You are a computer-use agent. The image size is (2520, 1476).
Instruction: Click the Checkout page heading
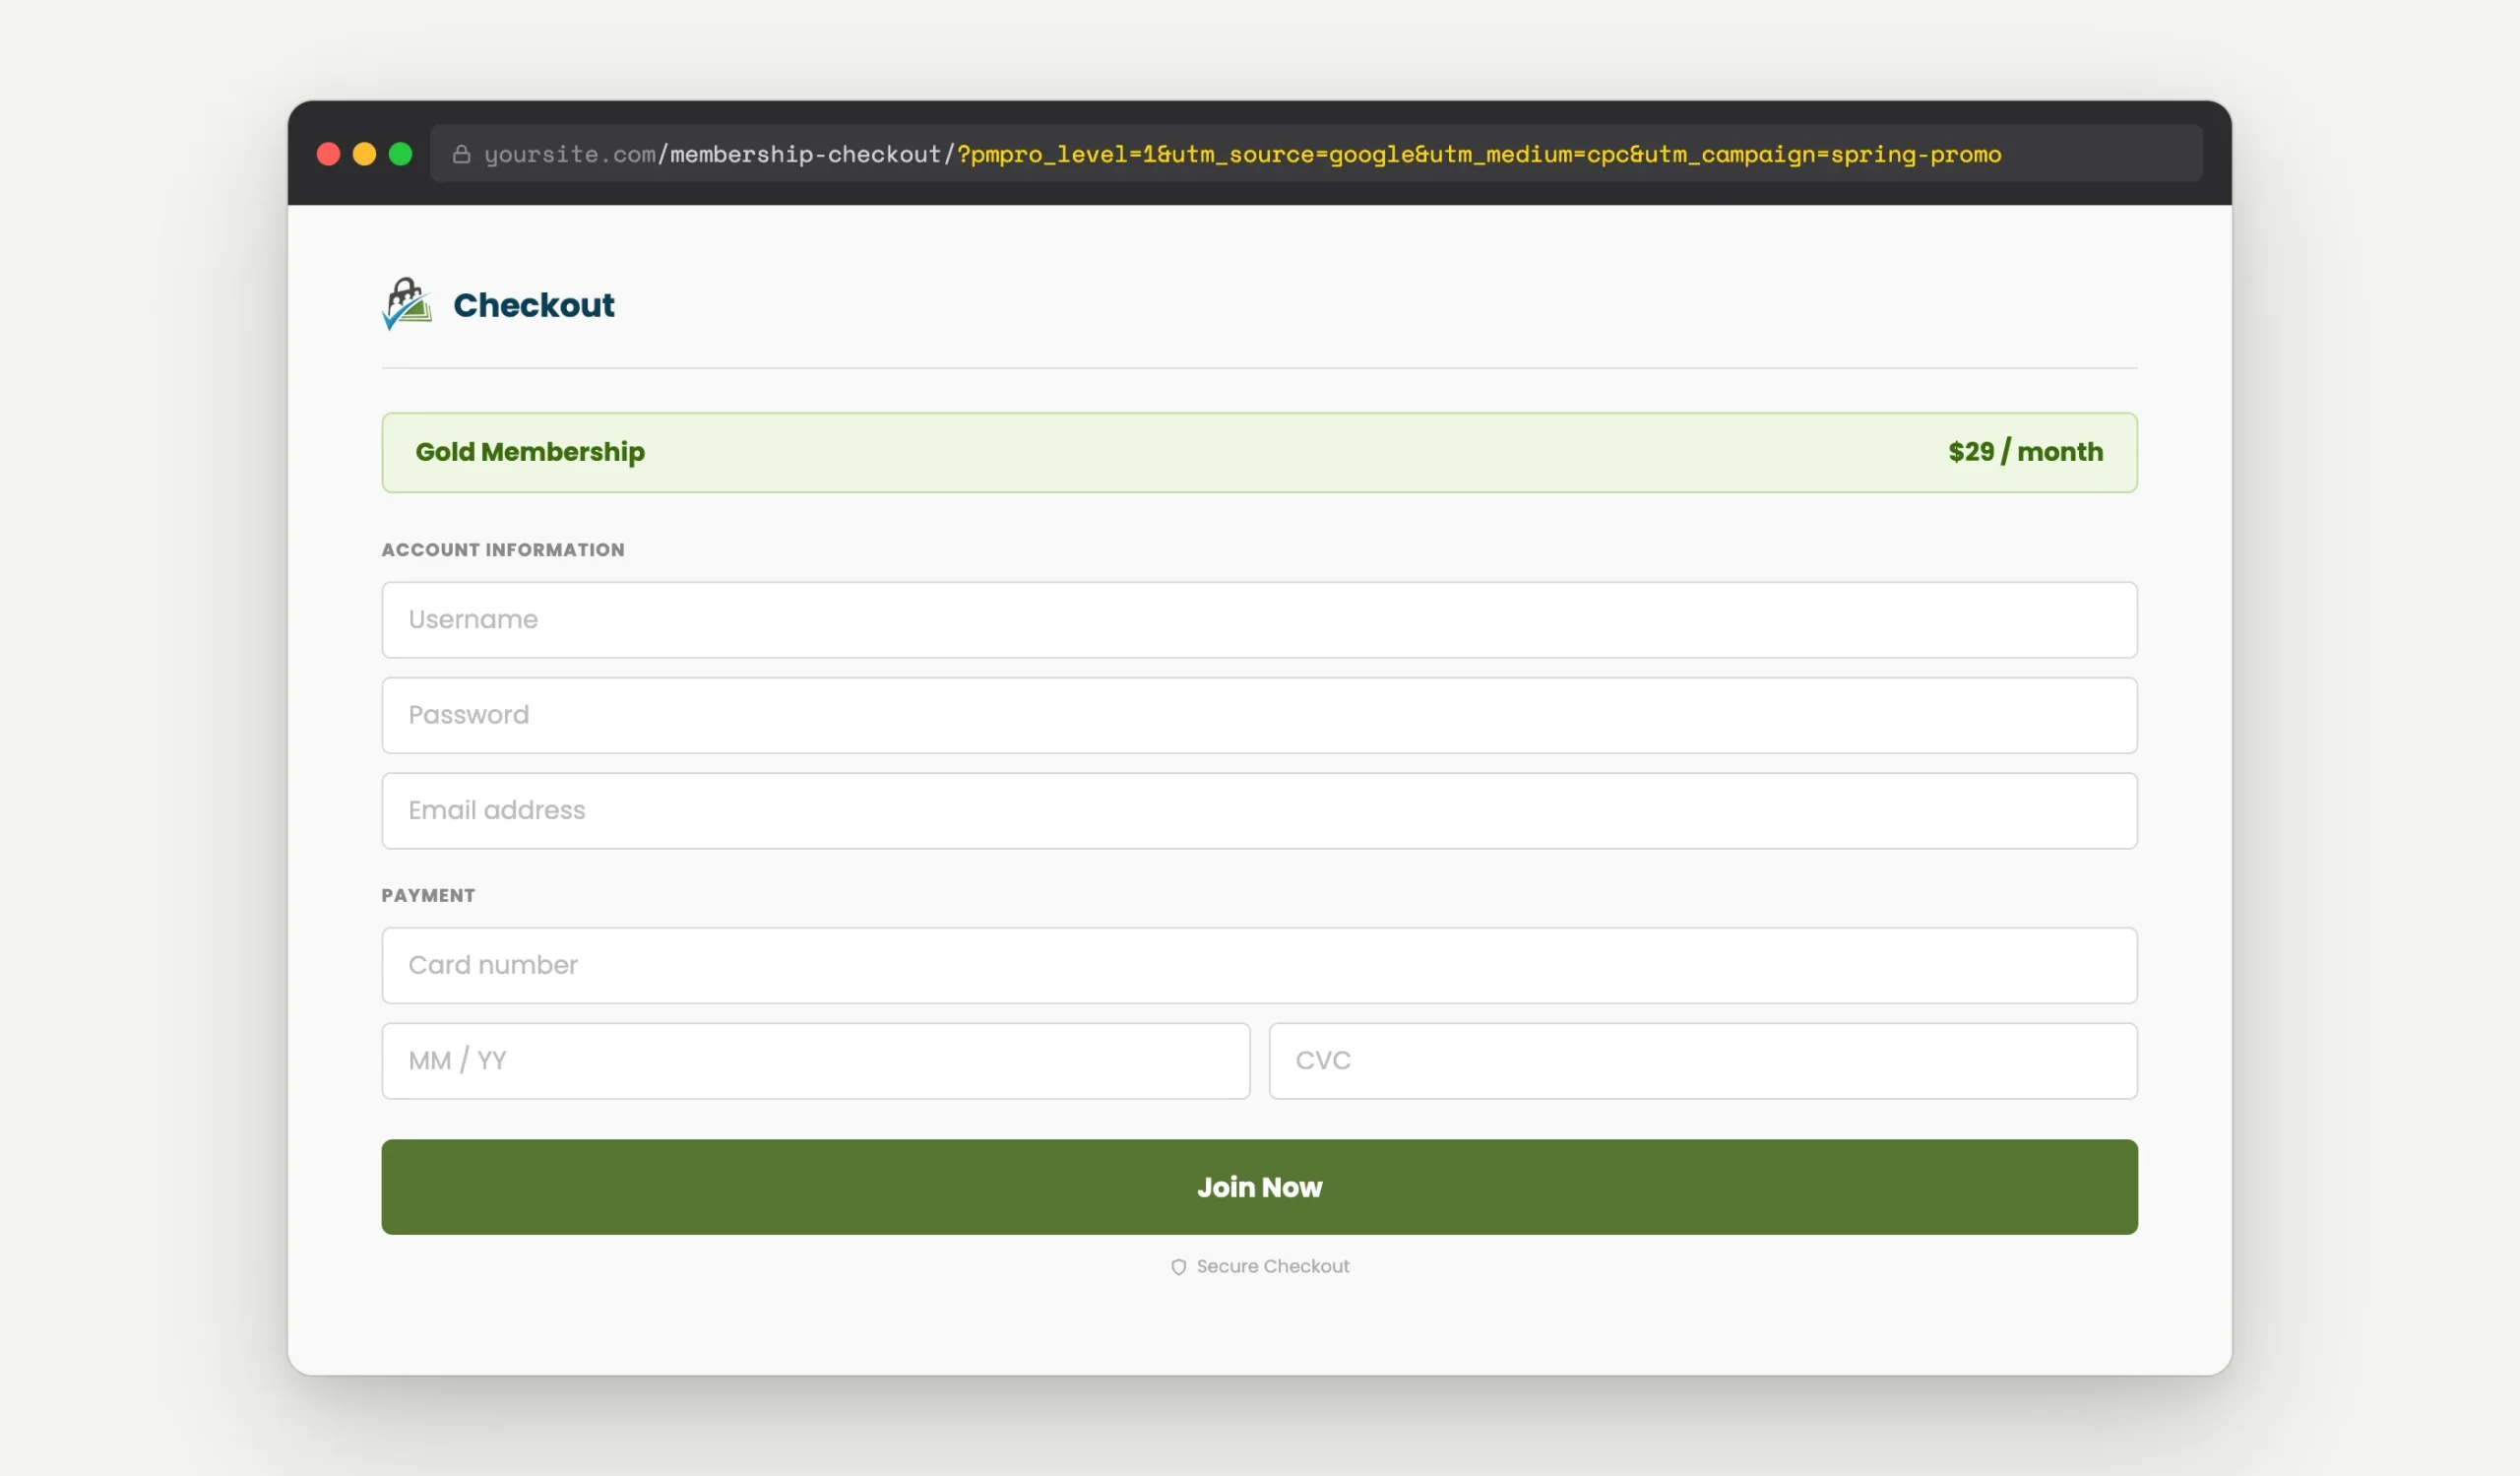click(533, 305)
